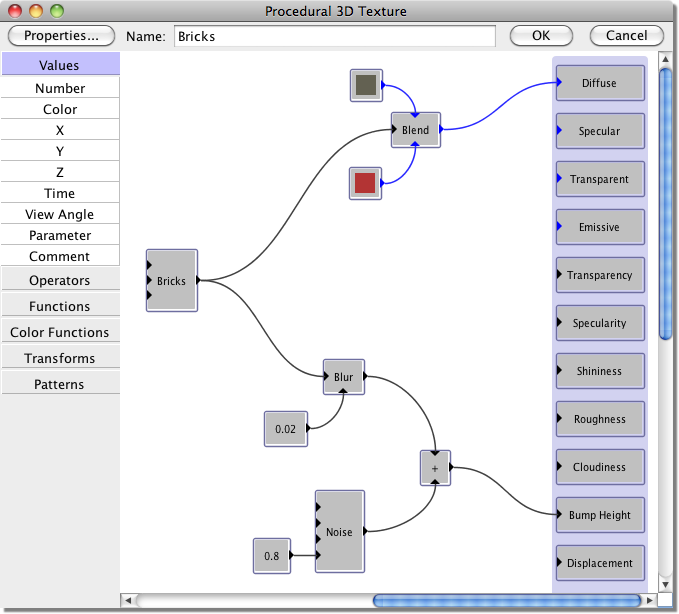This screenshot has width=679, height=614.
Task: Click the Bricks node's top input arrow
Action: (x=149, y=265)
